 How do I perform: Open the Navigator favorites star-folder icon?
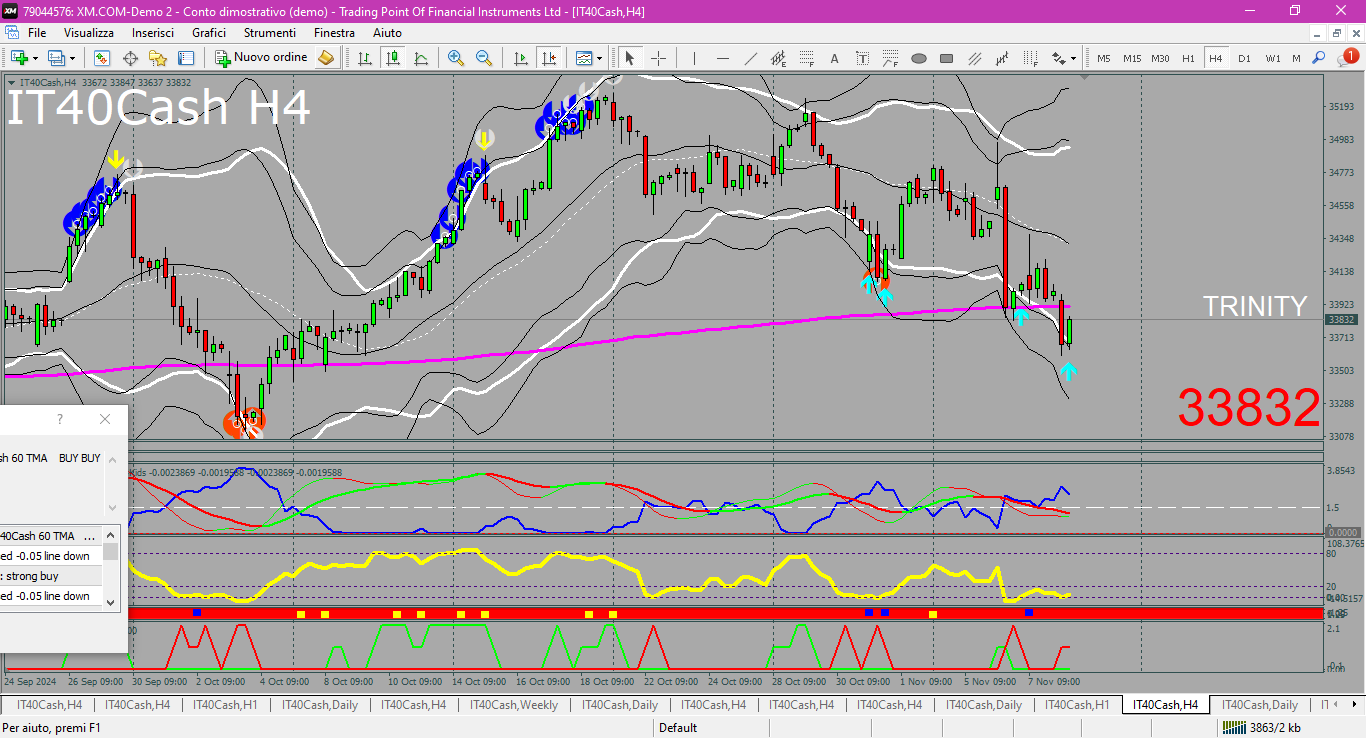[158, 58]
